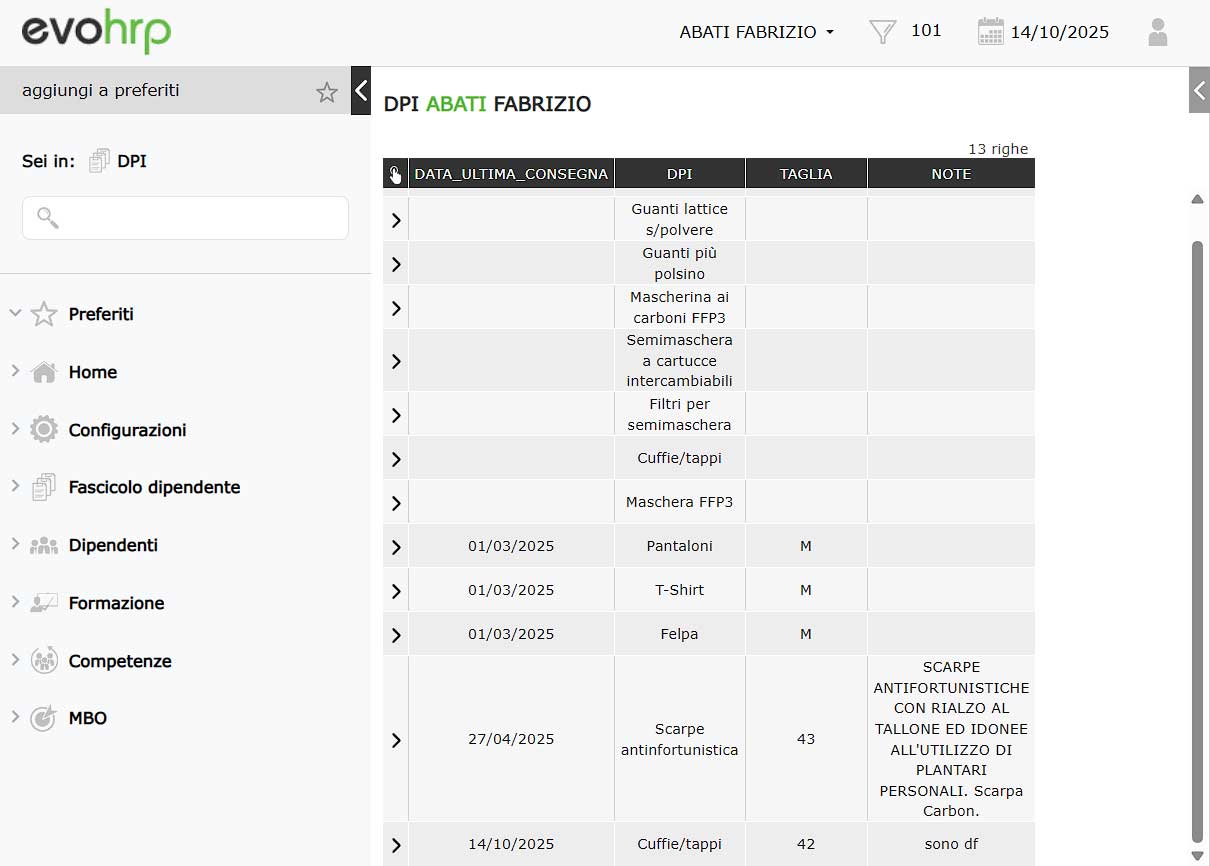Click the Configurazioni gear icon
The width and height of the screenshot is (1210, 866).
(x=44, y=430)
